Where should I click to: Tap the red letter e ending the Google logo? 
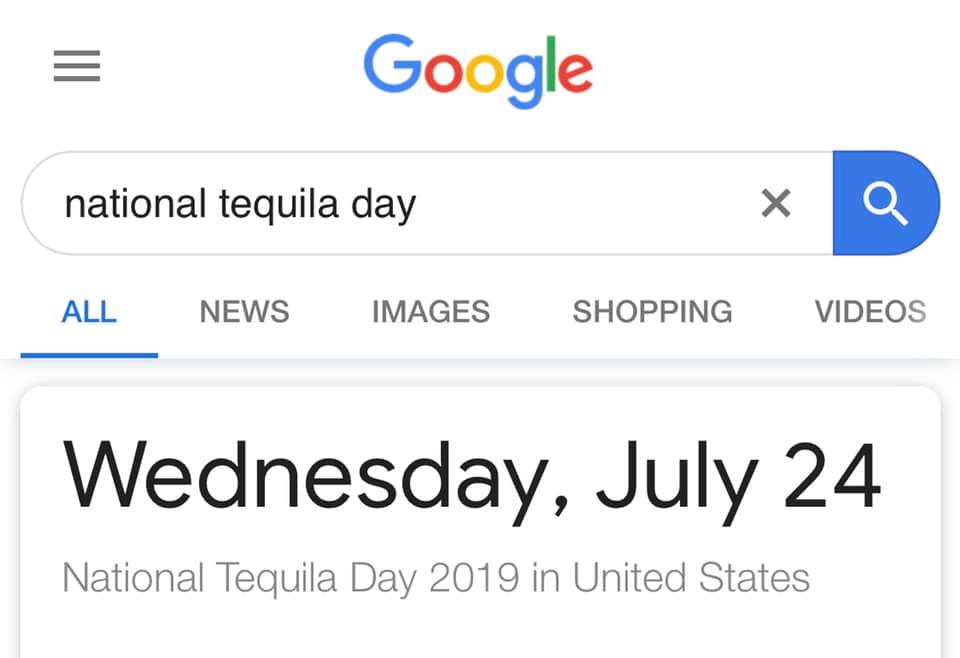coord(576,73)
